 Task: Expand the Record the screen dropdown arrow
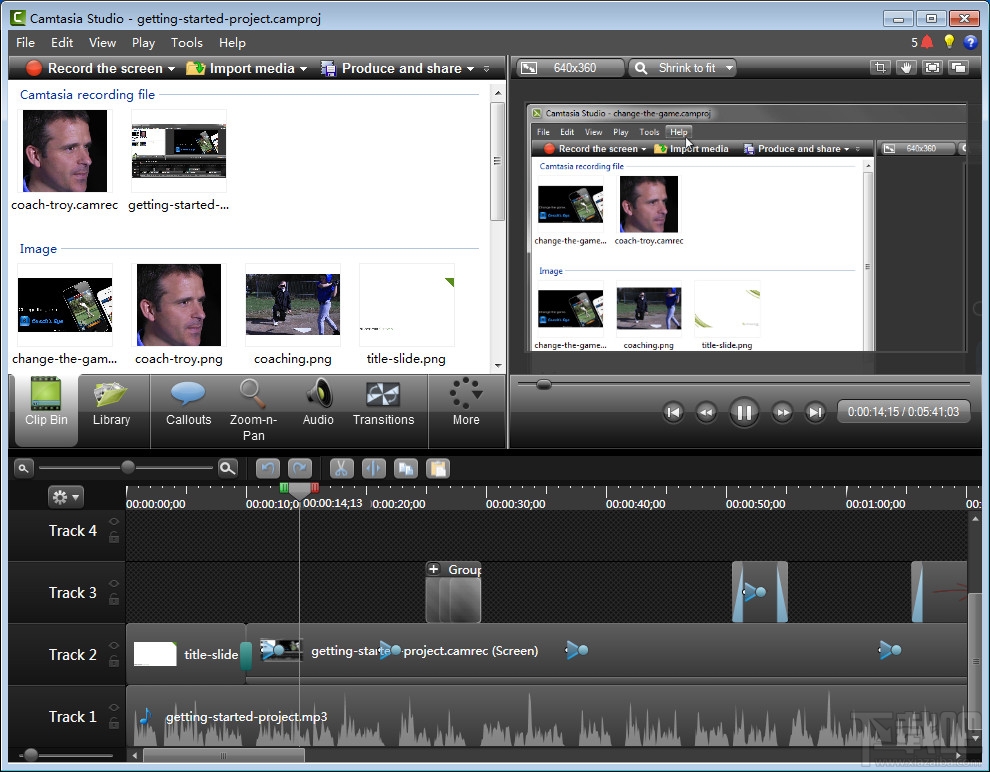point(171,69)
